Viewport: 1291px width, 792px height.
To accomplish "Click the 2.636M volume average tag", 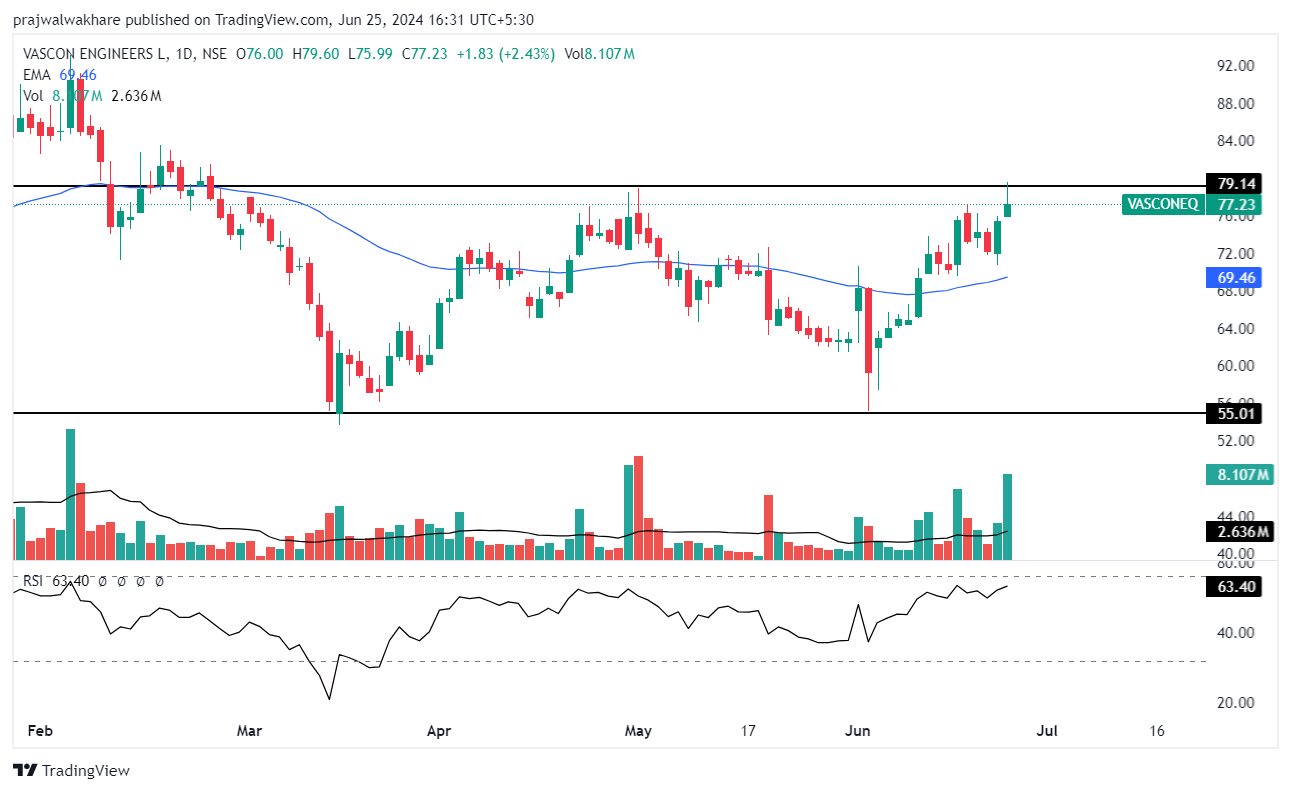I will click(x=1236, y=532).
